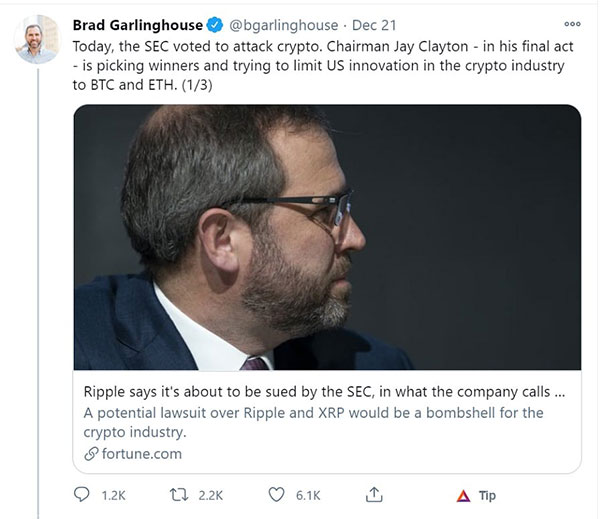The width and height of the screenshot is (603, 519).
Task: Click the Brave Tip triangle icon
Action: (463, 495)
